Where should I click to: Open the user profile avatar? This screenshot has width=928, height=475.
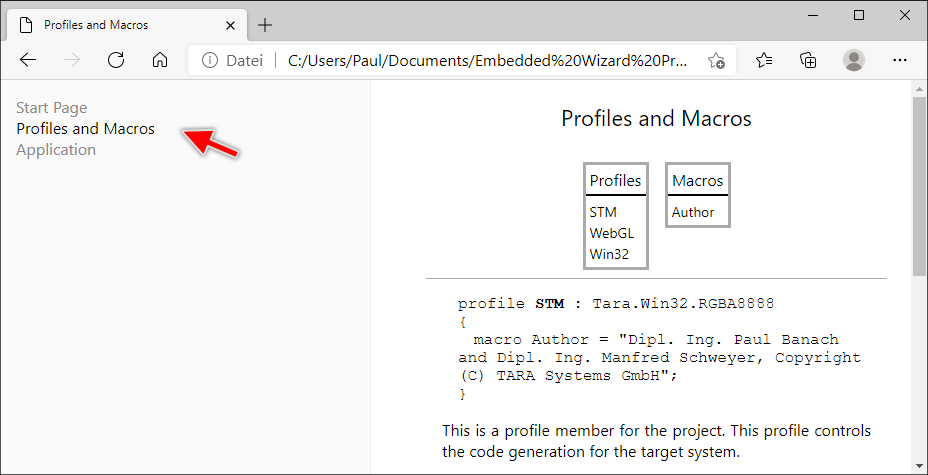click(x=854, y=60)
